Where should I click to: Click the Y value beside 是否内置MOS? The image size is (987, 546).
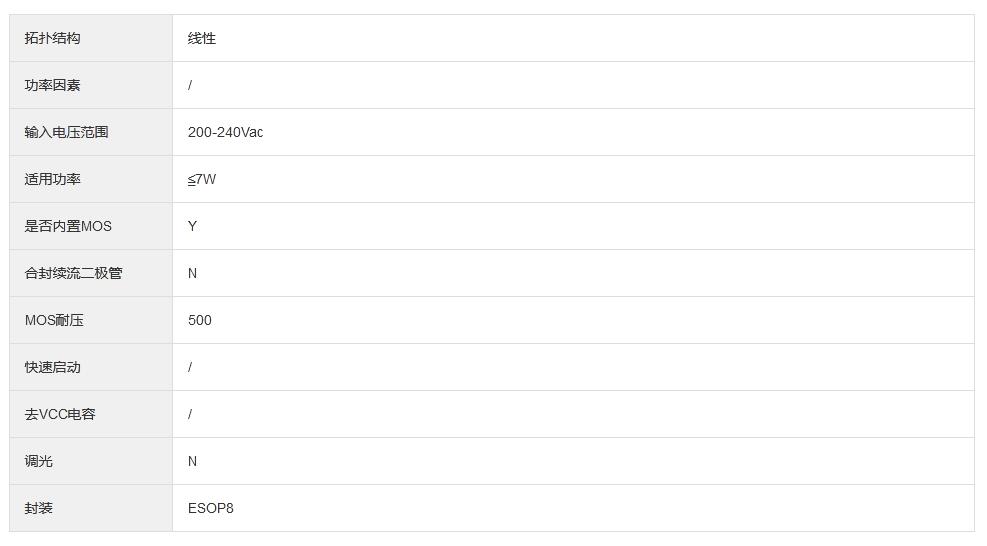click(192, 226)
